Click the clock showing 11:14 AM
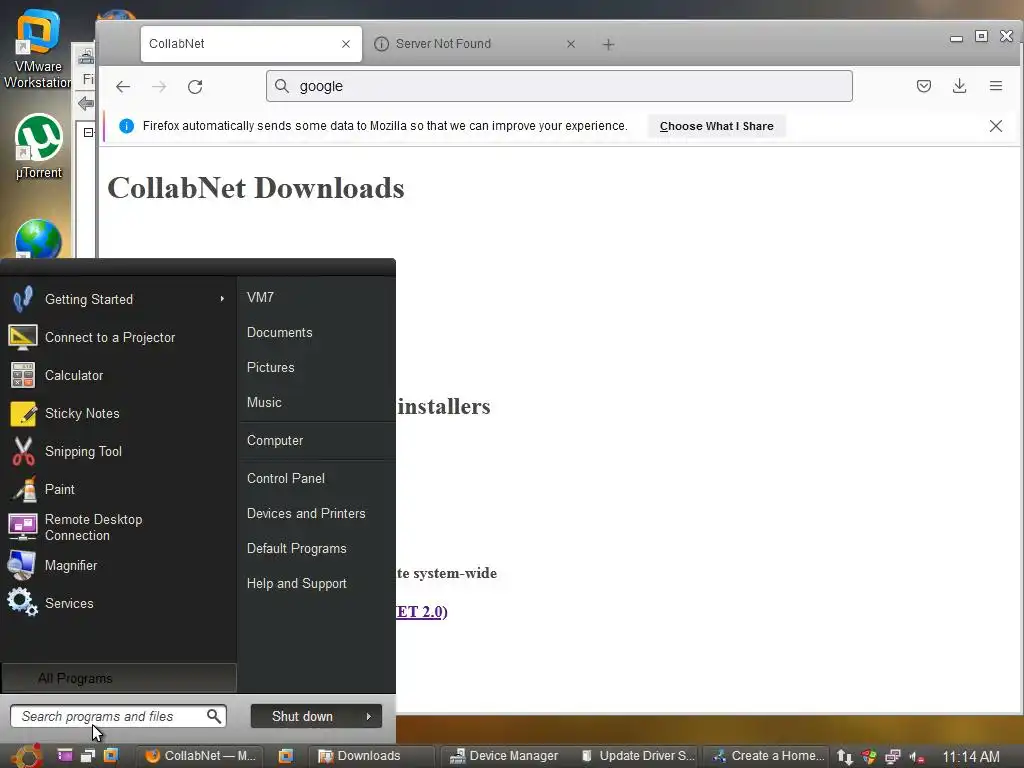1024x768 pixels. [x=970, y=757]
